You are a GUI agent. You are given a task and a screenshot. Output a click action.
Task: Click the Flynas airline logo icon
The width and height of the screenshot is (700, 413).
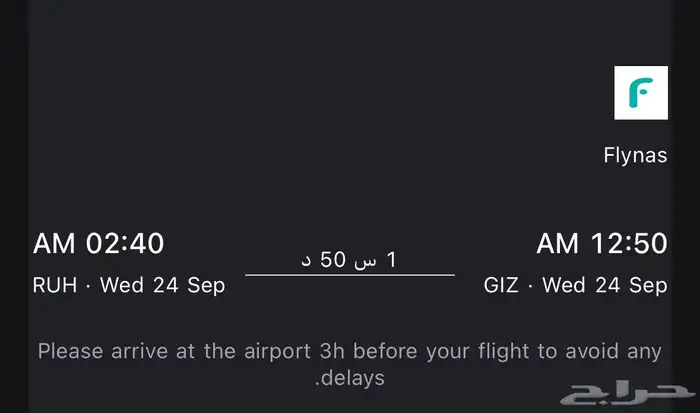[x=641, y=93]
